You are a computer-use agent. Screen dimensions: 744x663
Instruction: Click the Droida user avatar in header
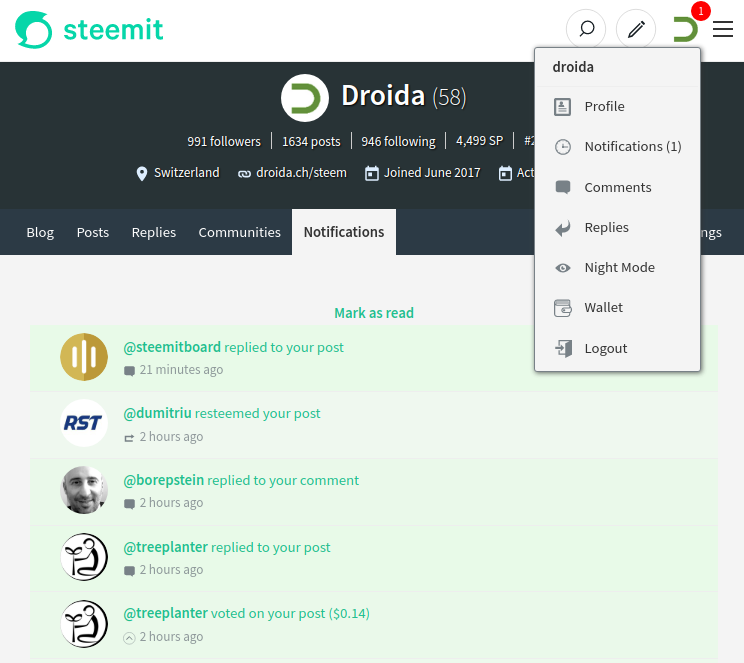coord(685,29)
